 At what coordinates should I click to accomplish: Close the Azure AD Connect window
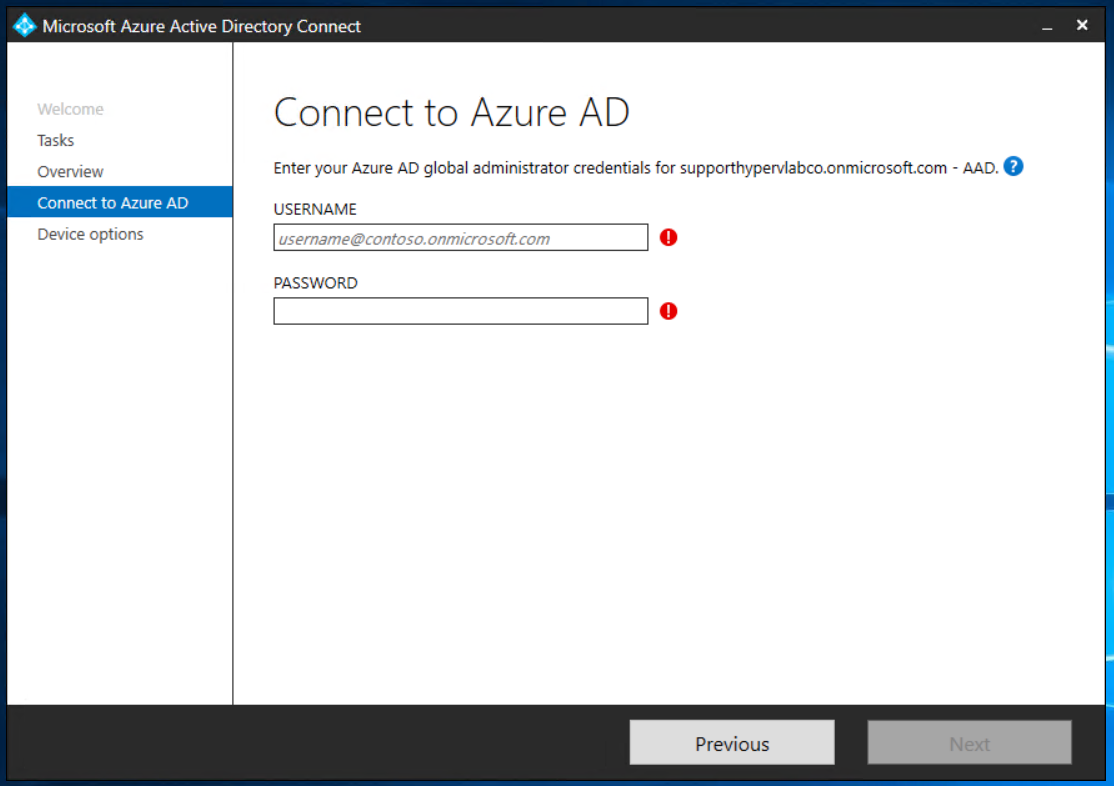[x=1082, y=26]
